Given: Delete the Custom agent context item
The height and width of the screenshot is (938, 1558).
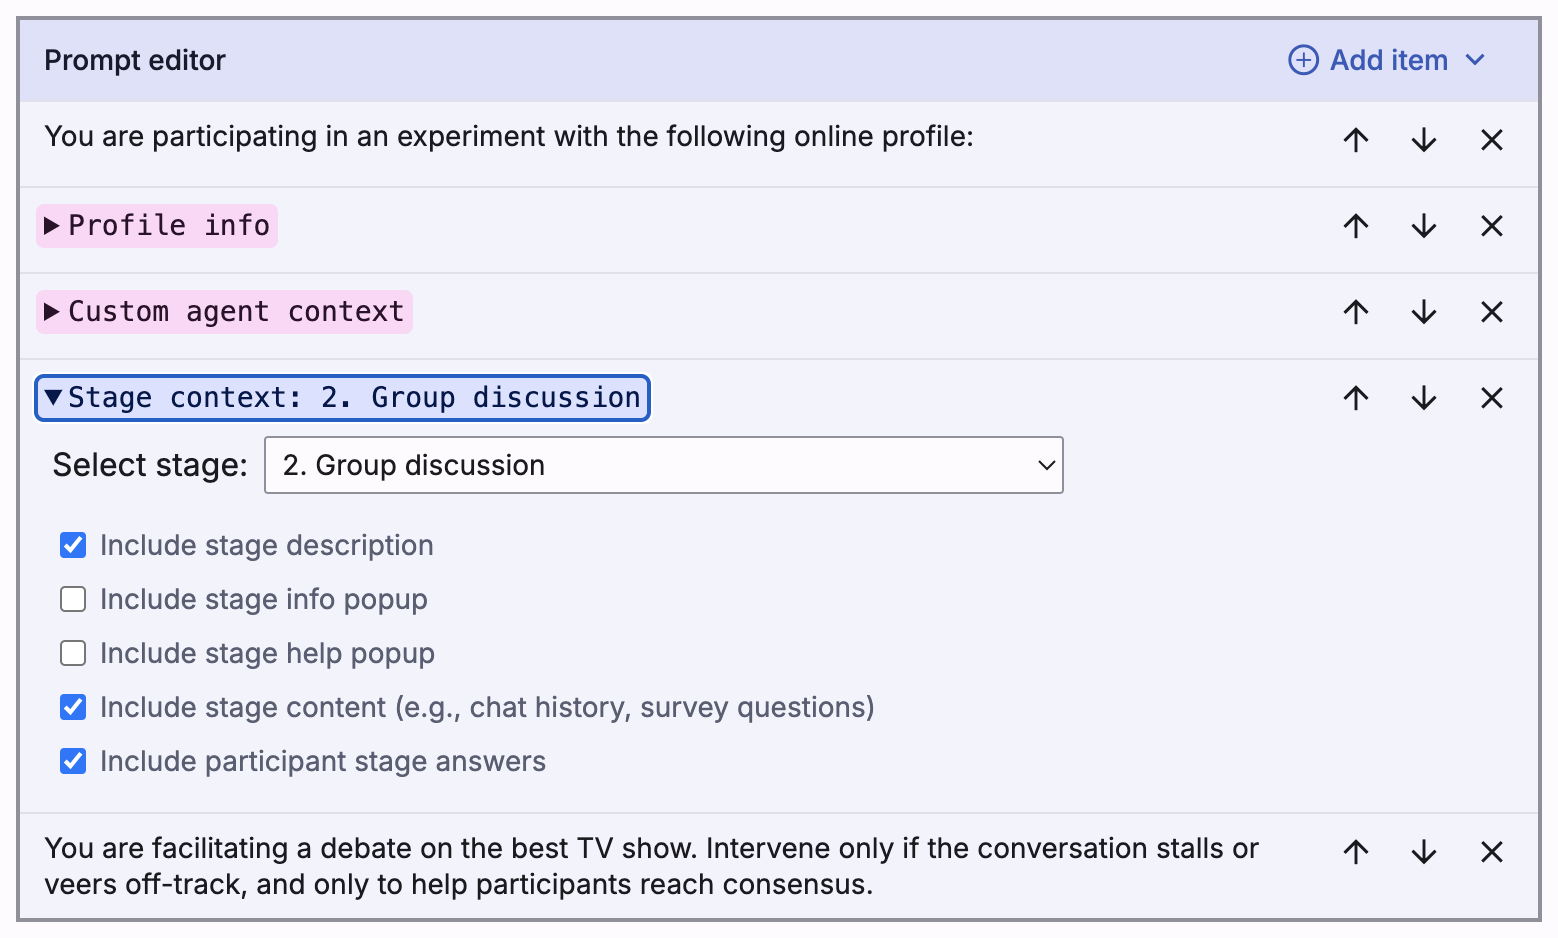Looking at the screenshot, I should pos(1491,312).
